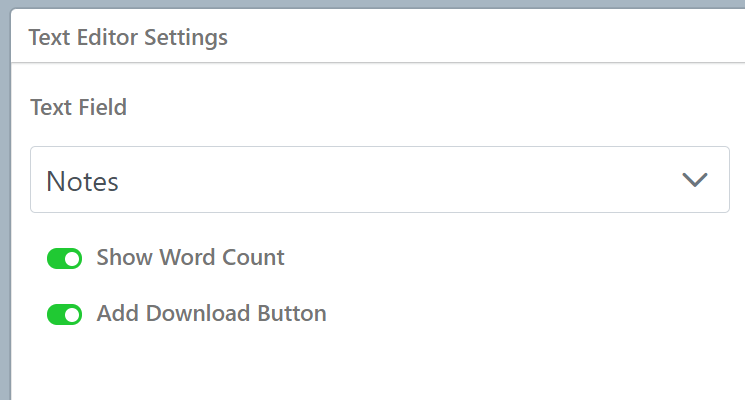Open the Text Field dropdown
Screen dimensions: 745x400
click(x=379, y=180)
